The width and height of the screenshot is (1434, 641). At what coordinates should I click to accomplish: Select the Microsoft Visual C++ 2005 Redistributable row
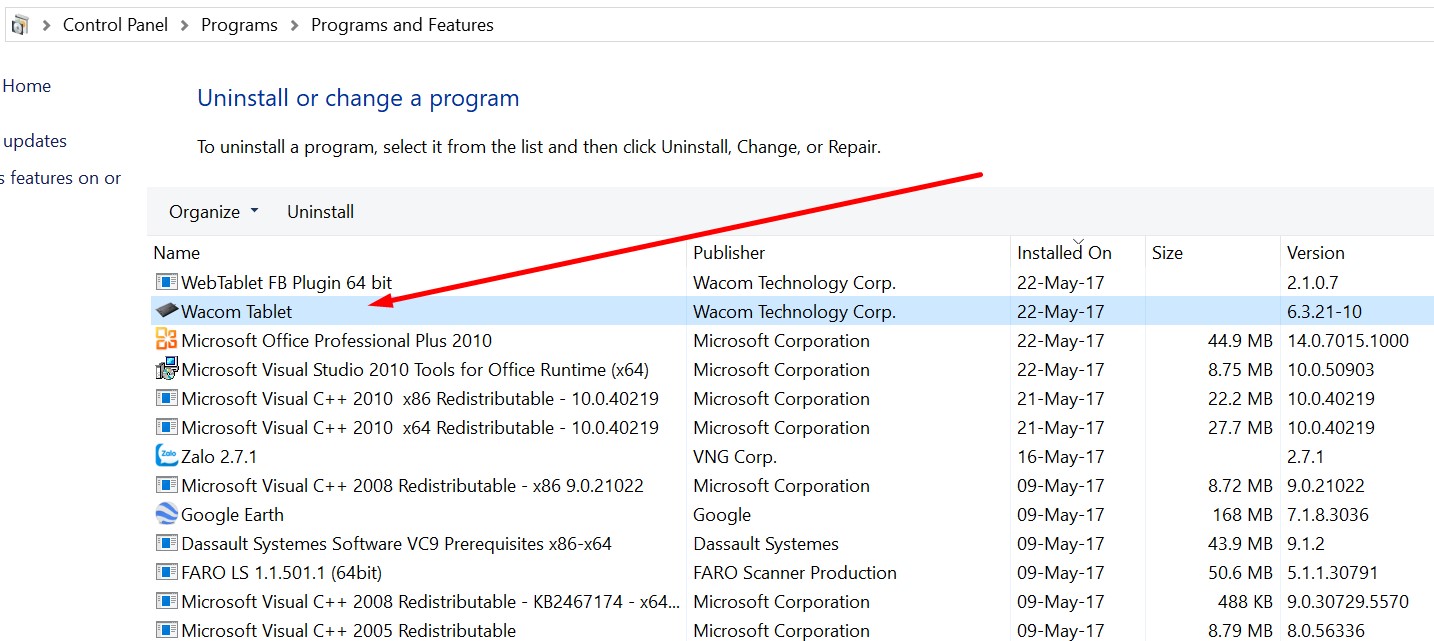[348, 630]
